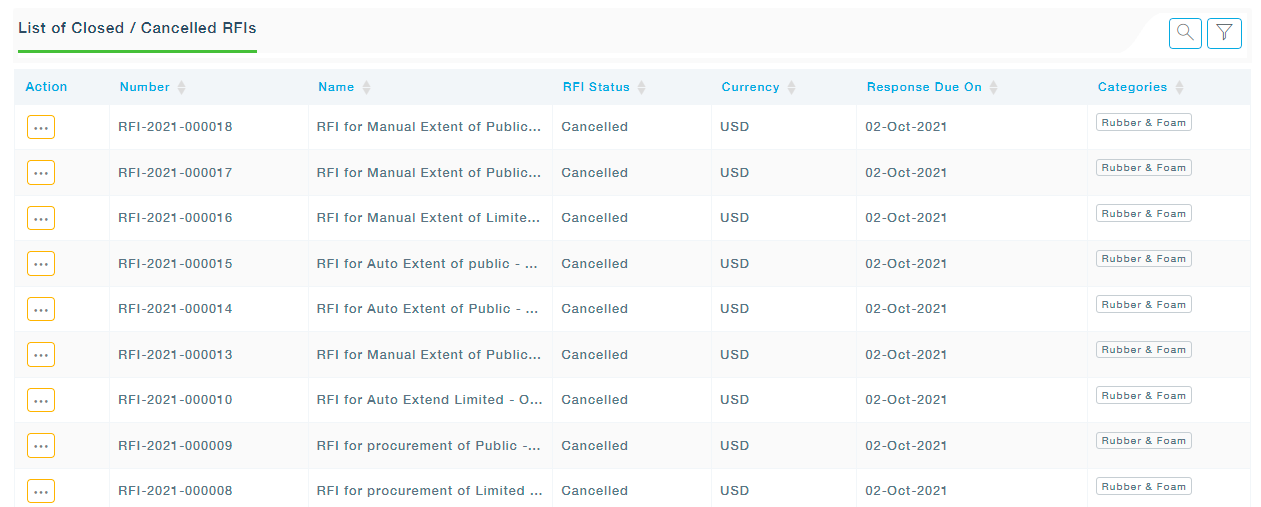
Task: Open action menu for RFI-2021-000017
Action: (41, 173)
